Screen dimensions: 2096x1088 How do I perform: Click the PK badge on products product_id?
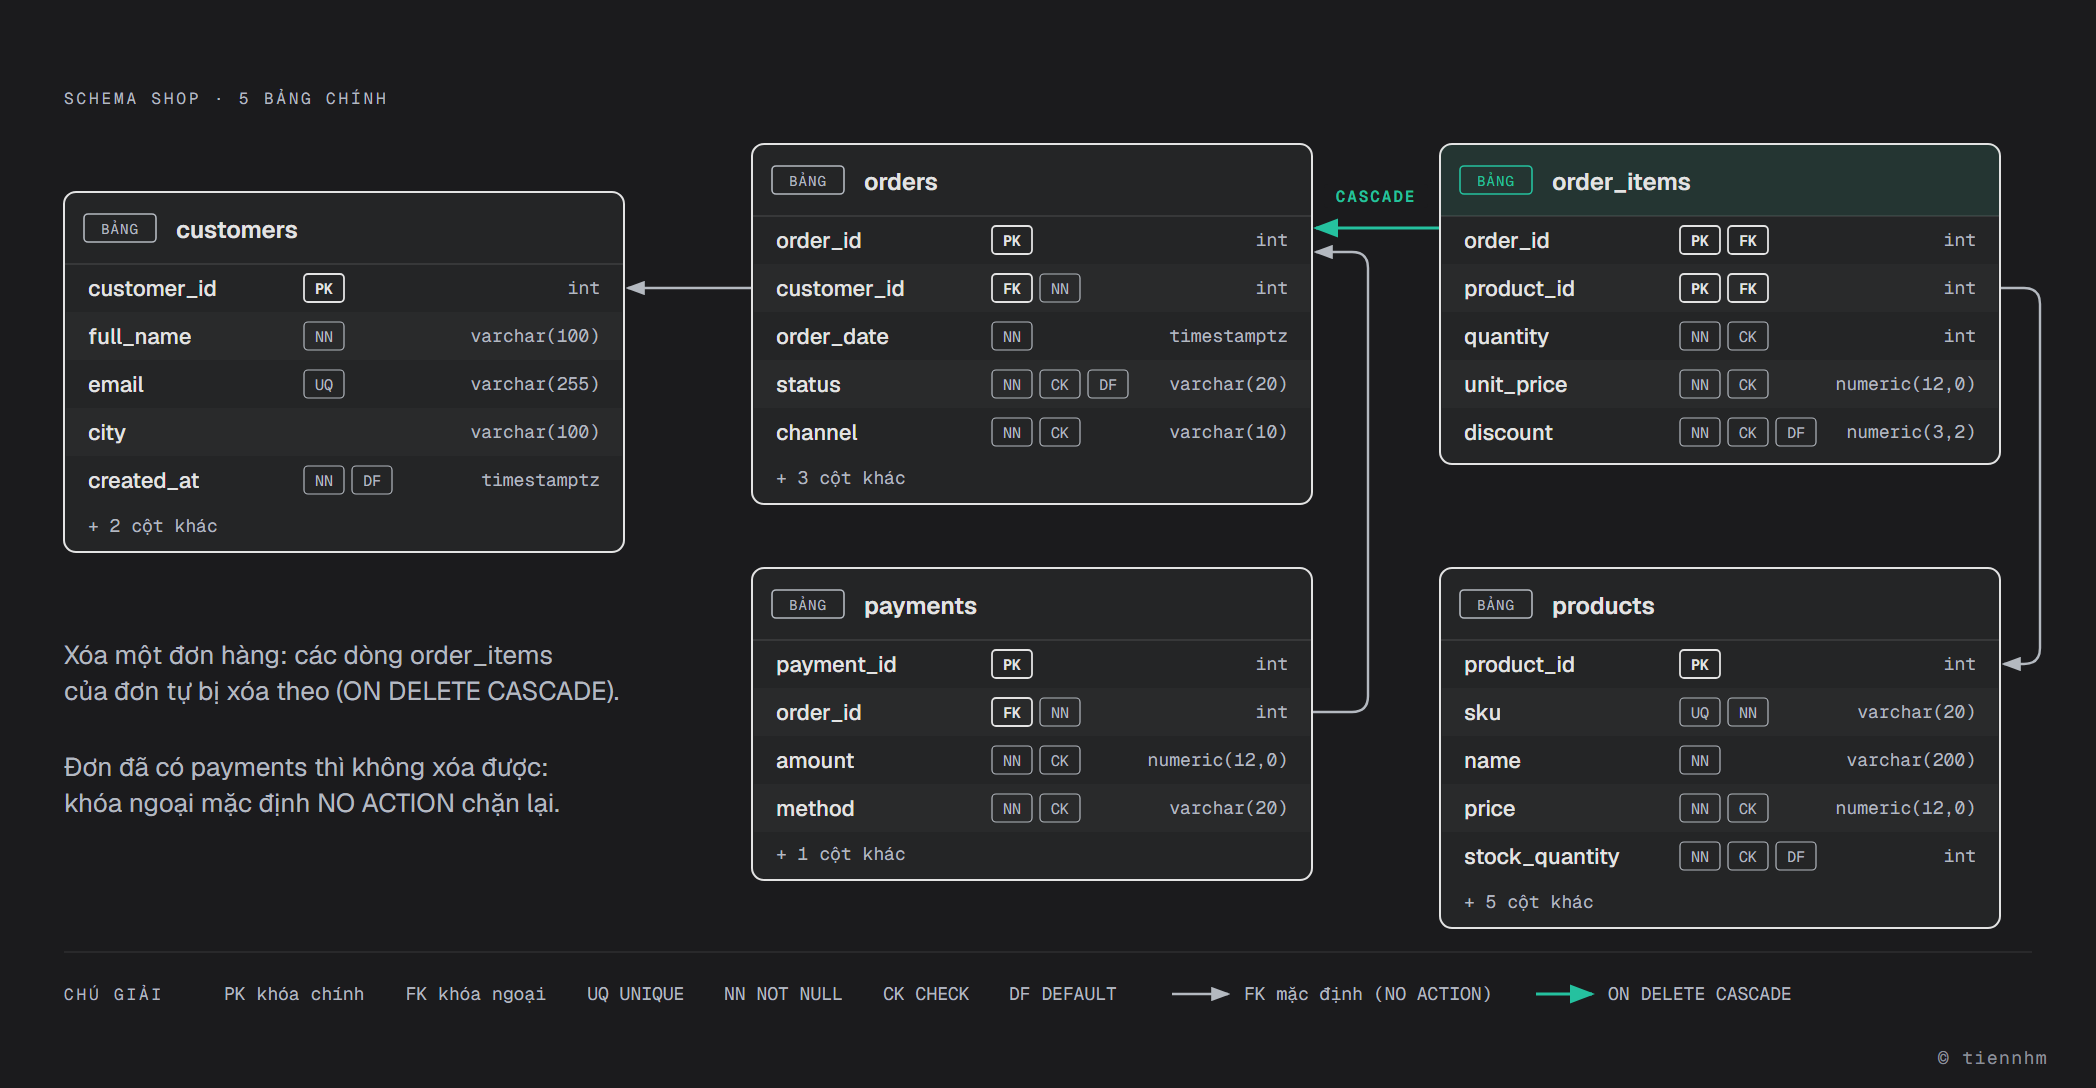click(x=1700, y=664)
